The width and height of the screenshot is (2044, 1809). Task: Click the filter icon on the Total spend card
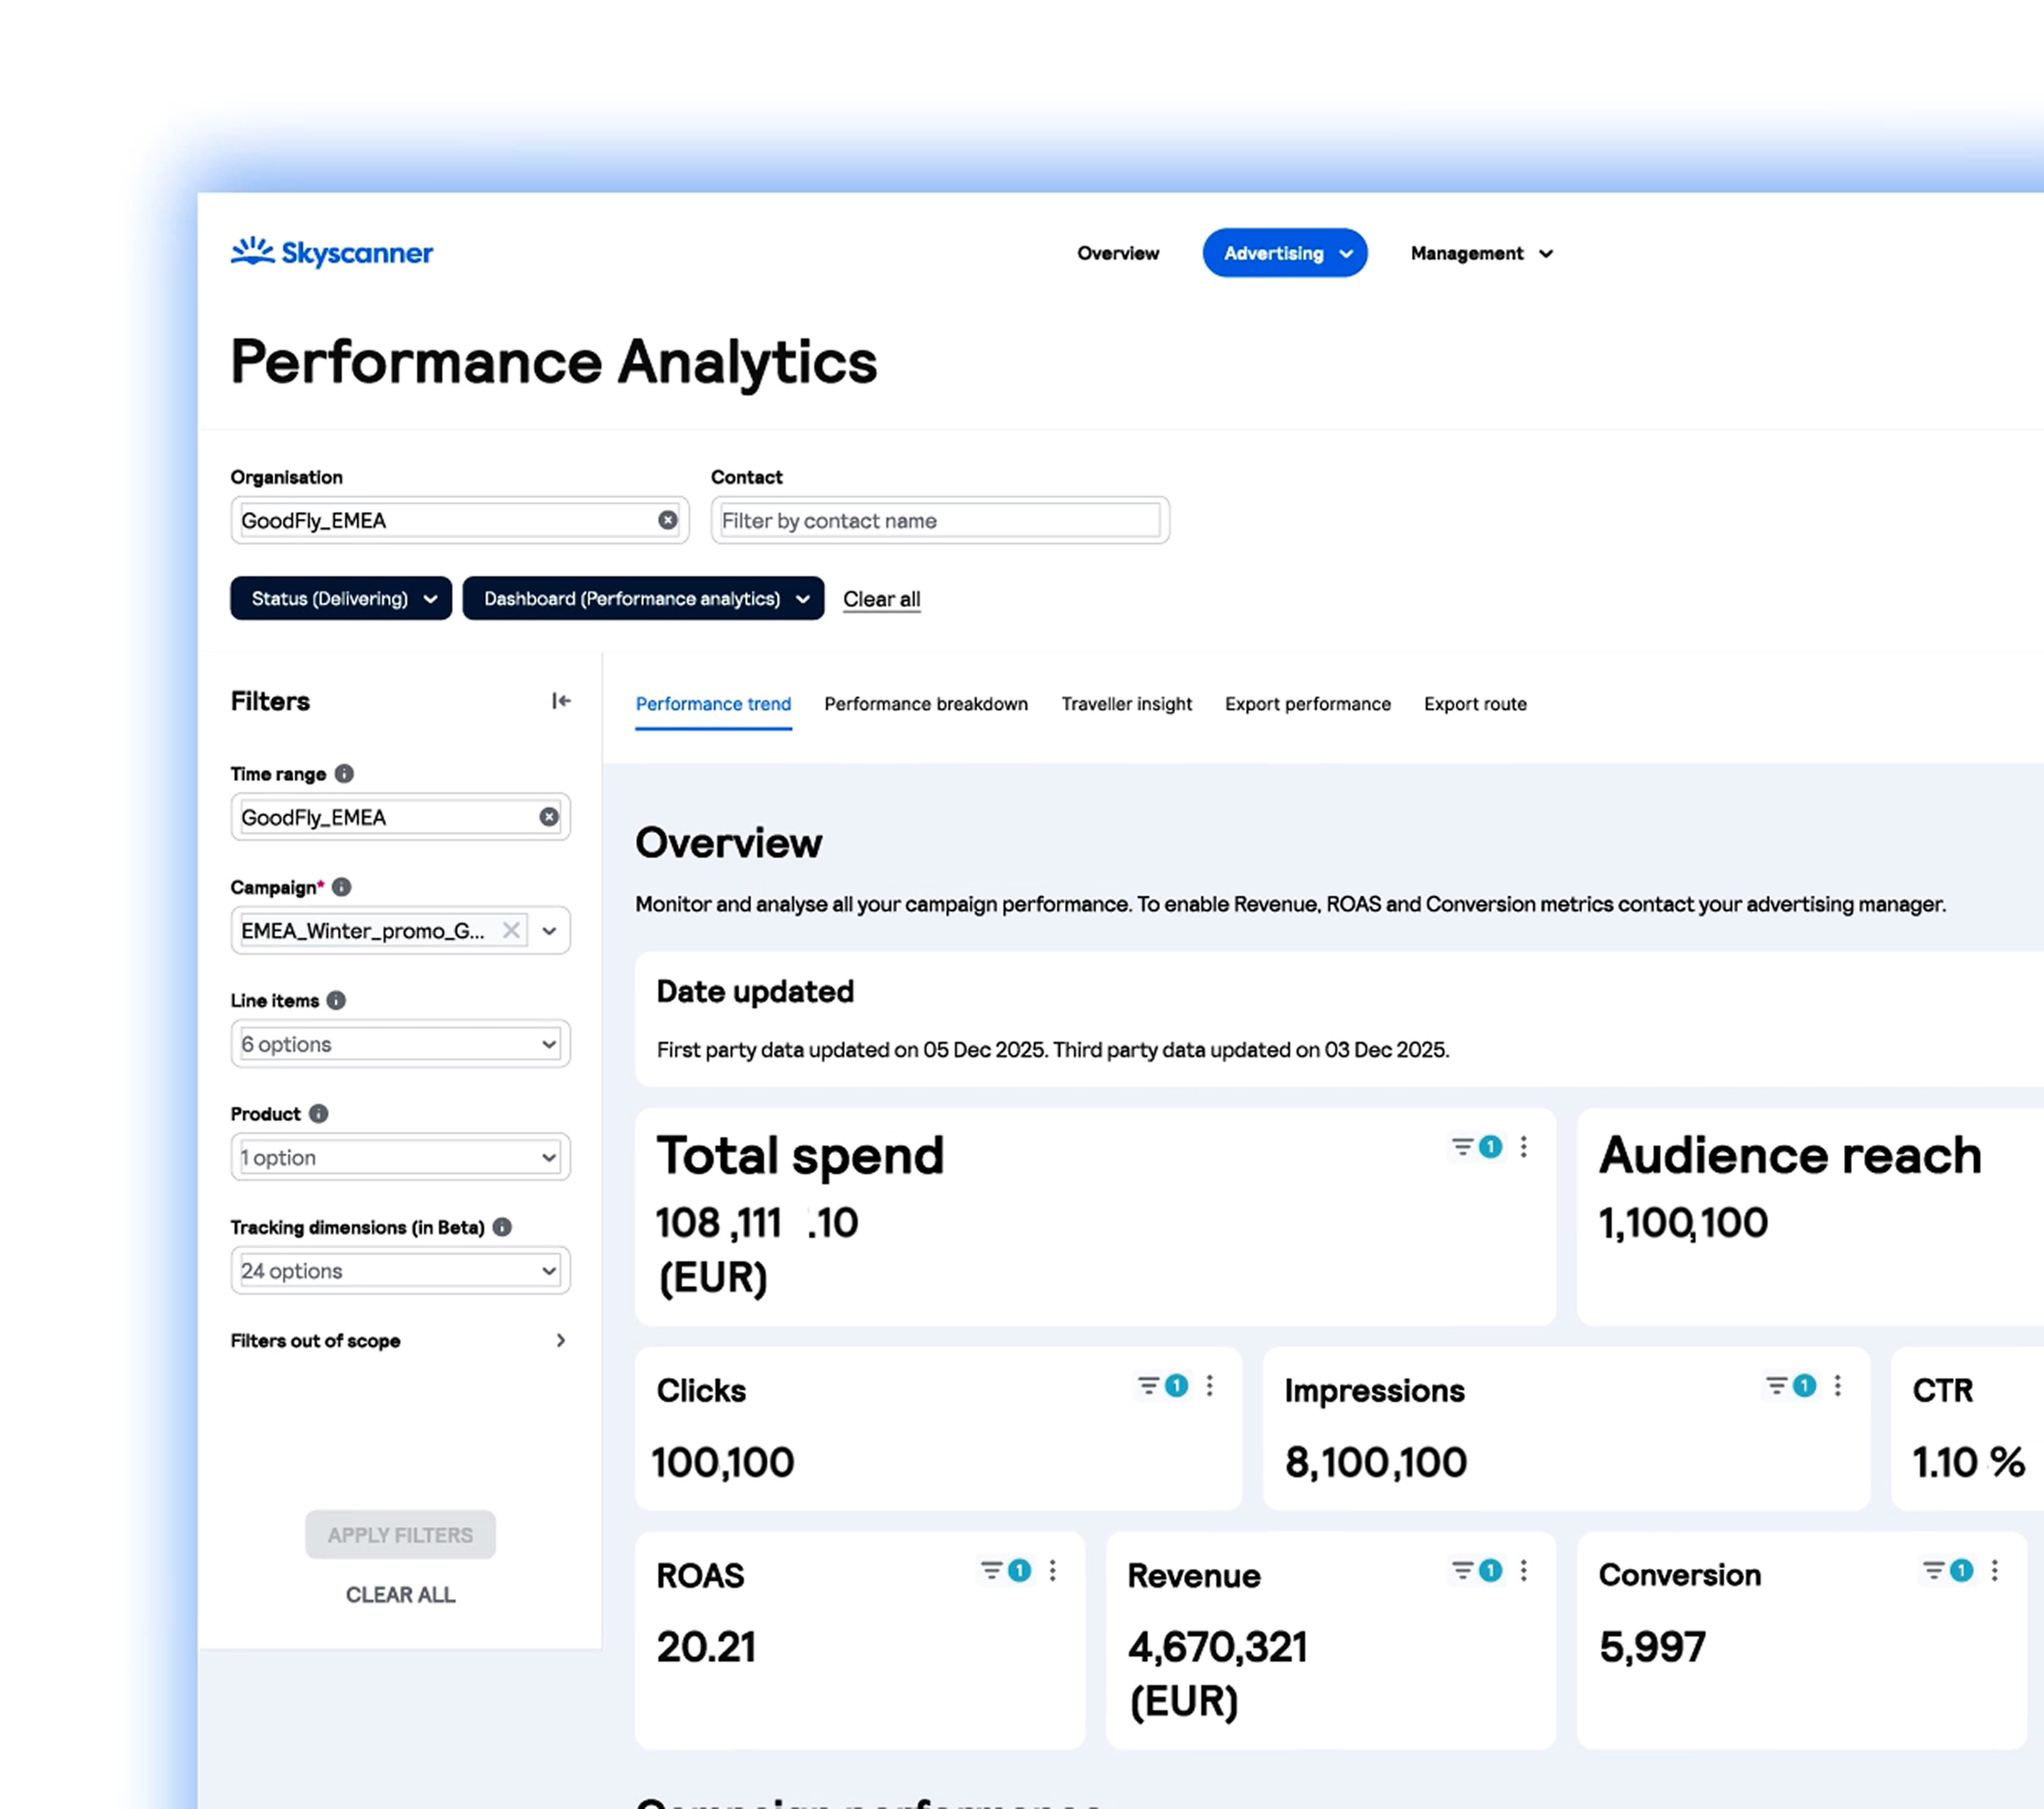click(x=1463, y=1147)
